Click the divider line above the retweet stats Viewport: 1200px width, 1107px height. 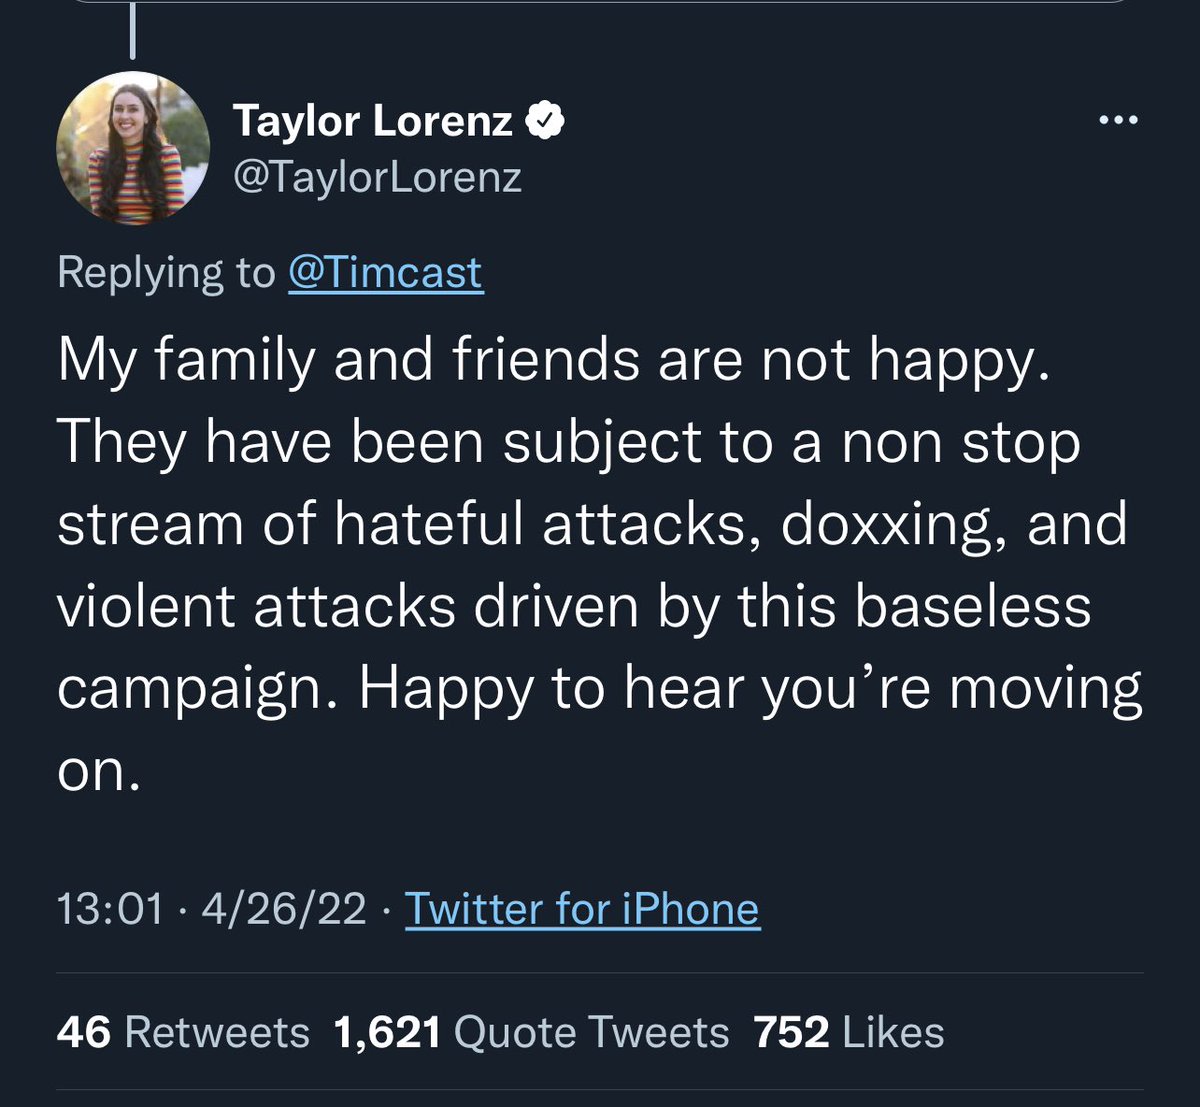tap(600, 973)
